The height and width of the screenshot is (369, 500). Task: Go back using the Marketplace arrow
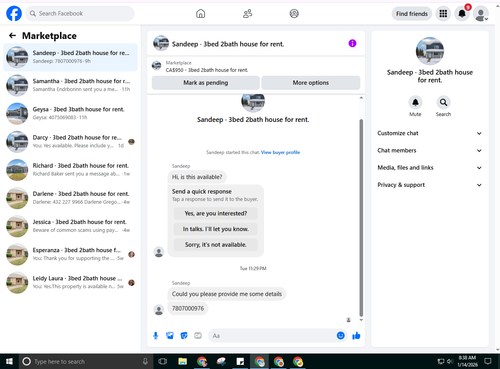pos(12,36)
